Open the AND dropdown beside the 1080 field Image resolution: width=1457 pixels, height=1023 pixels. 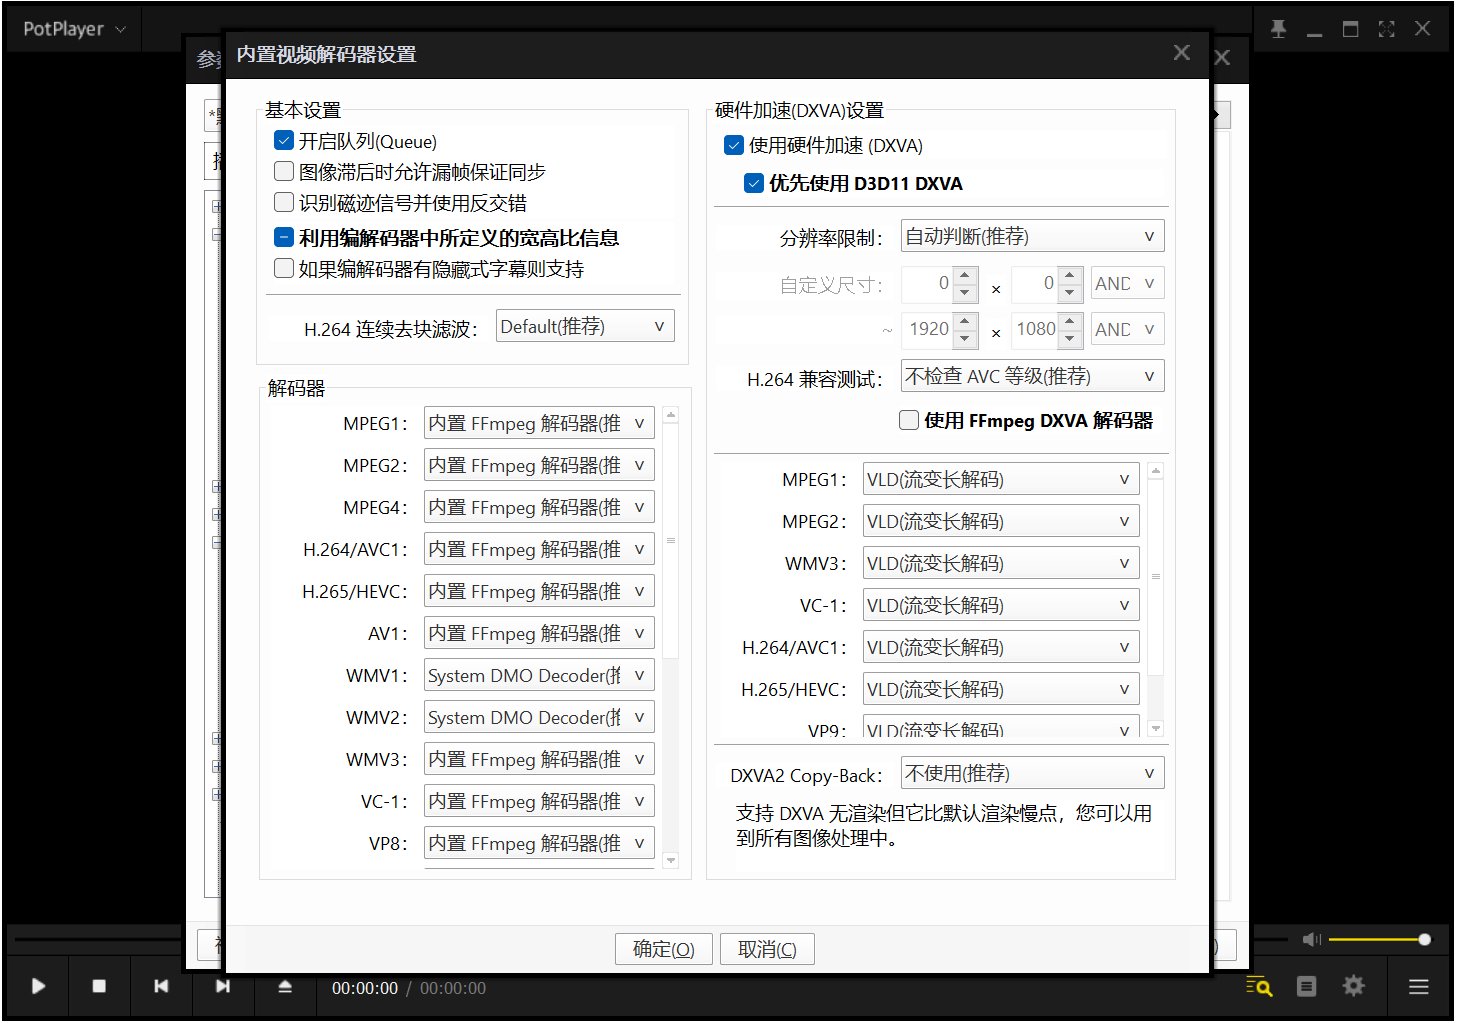[x=1127, y=329]
